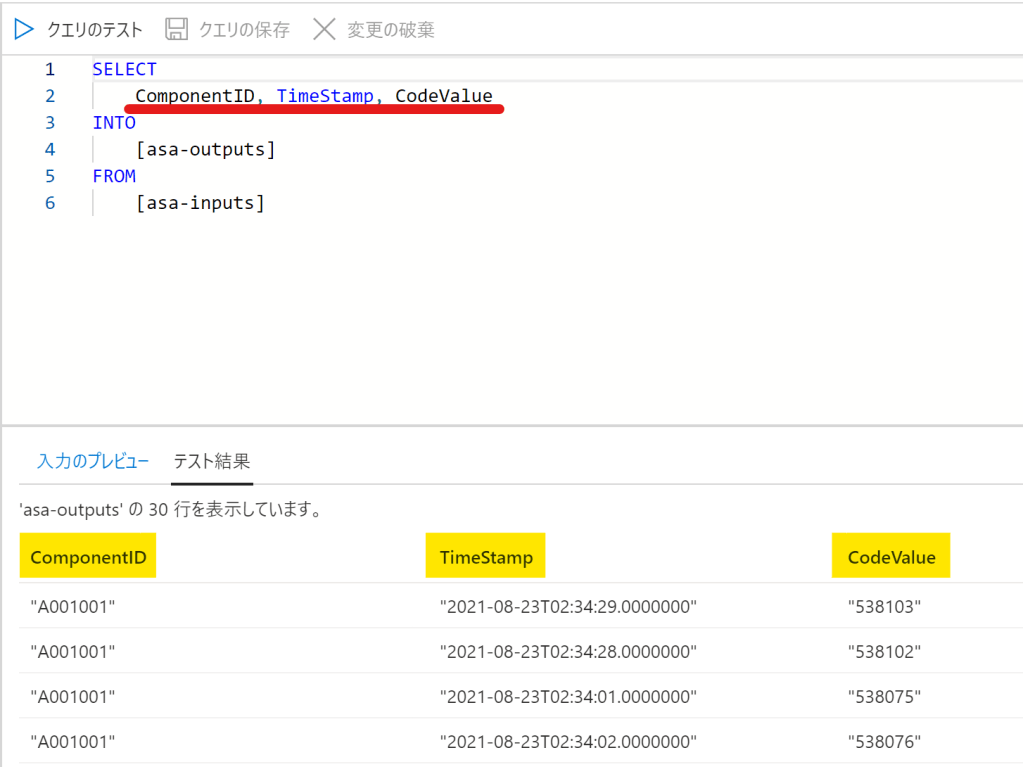Click the X icon to discard changes

click(x=324, y=29)
